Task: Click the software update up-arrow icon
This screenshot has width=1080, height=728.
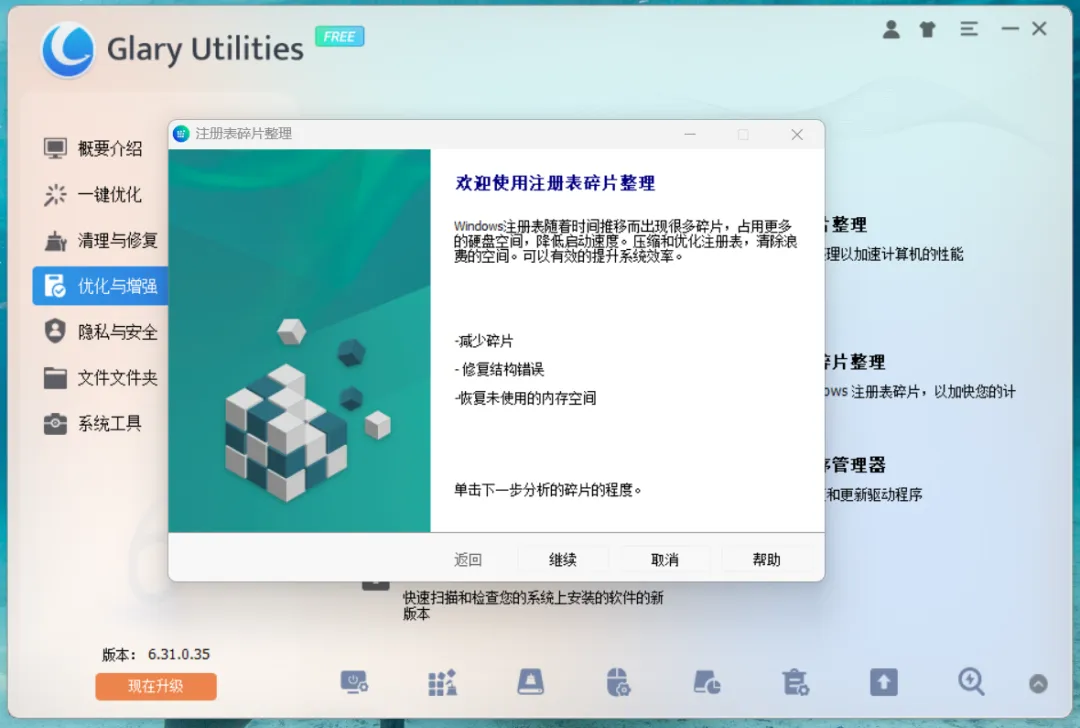Action: (x=884, y=683)
